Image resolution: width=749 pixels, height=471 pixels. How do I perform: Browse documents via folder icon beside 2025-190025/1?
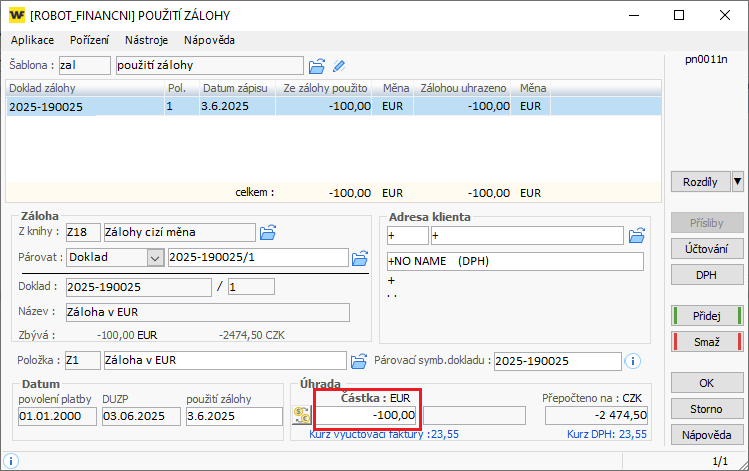click(360, 258)
